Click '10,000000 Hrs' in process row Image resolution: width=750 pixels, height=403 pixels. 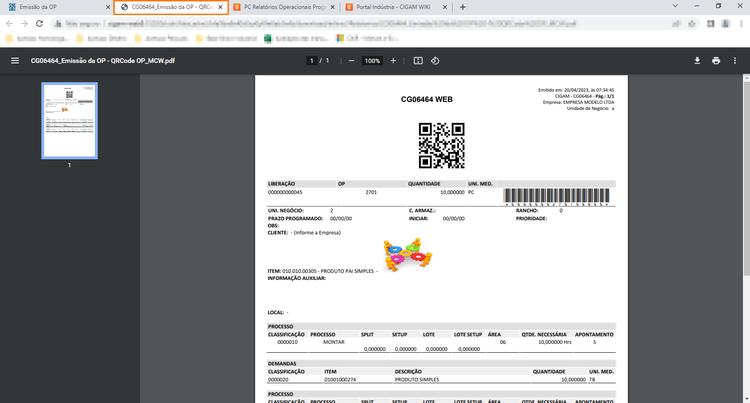coord(555,342)
